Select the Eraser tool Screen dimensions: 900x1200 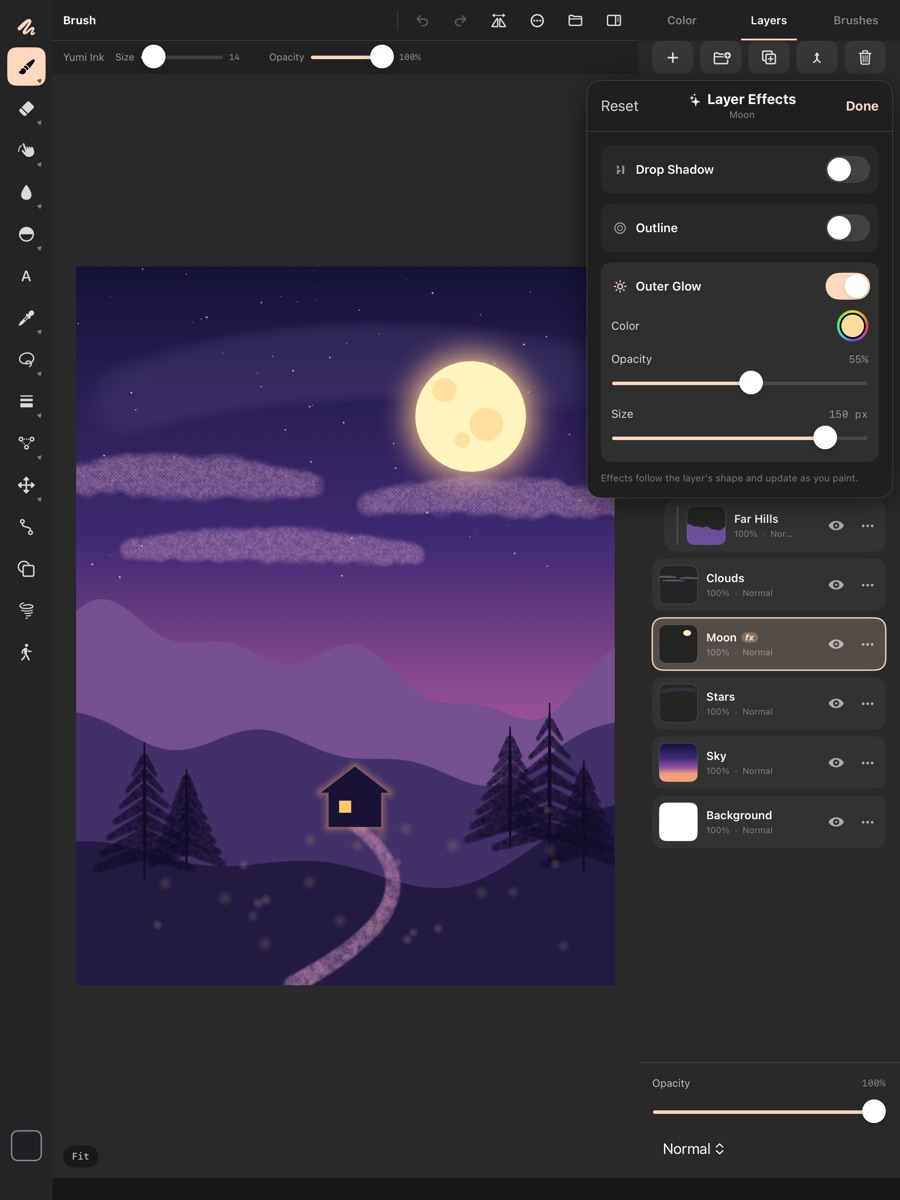pyautogui.click(x=26, y=109)
